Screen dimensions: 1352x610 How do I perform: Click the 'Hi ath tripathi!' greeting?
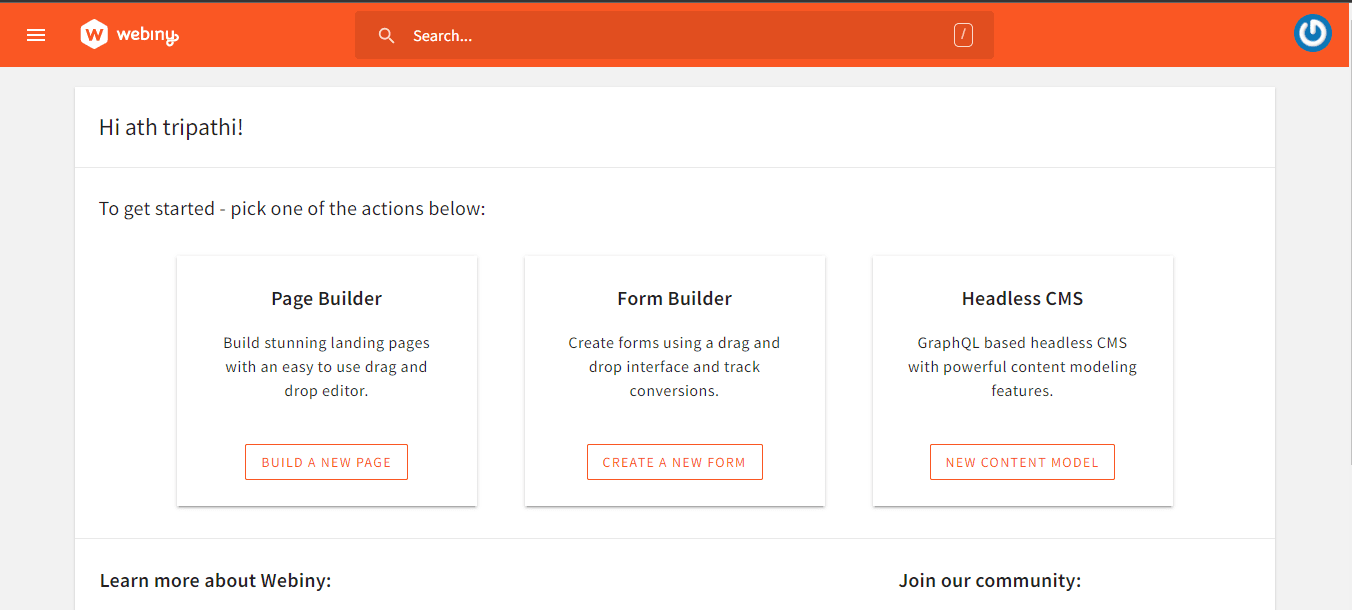[x=171, y=128]
